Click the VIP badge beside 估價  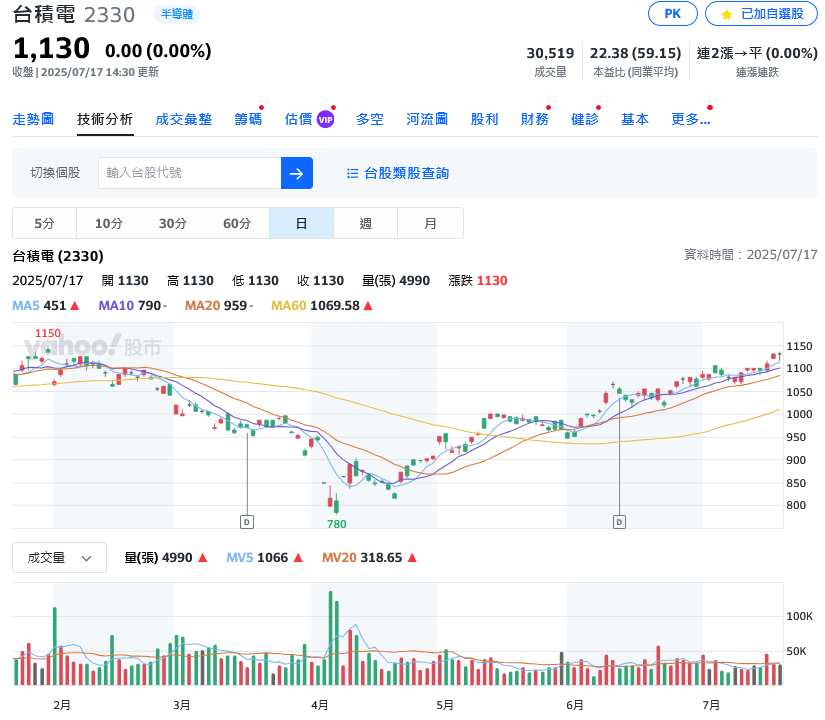pos(325,119)
